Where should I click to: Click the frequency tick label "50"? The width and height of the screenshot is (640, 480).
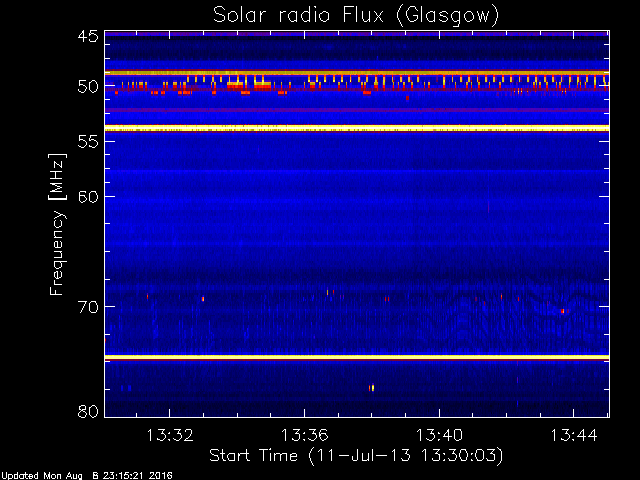click(x=88, y=87)
